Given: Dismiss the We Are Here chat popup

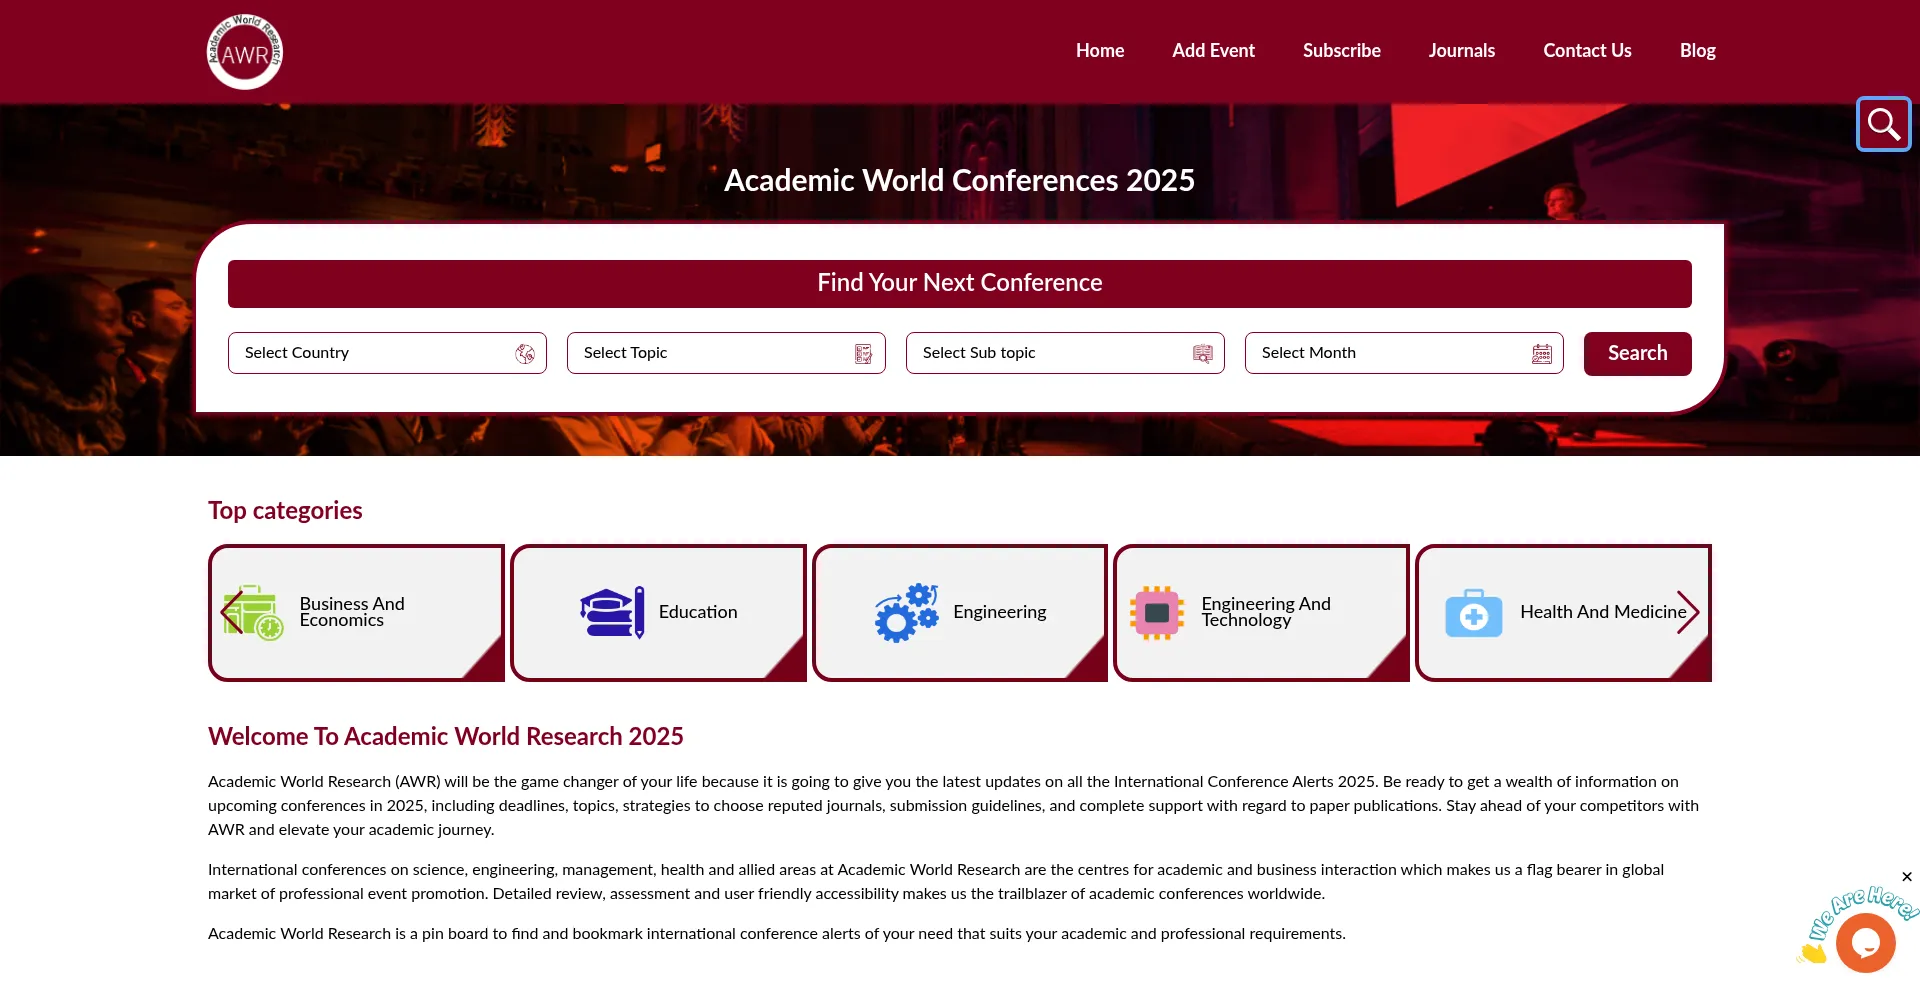Looking at the screenshot, I should pyautogui.click(x=1907, y=877).
